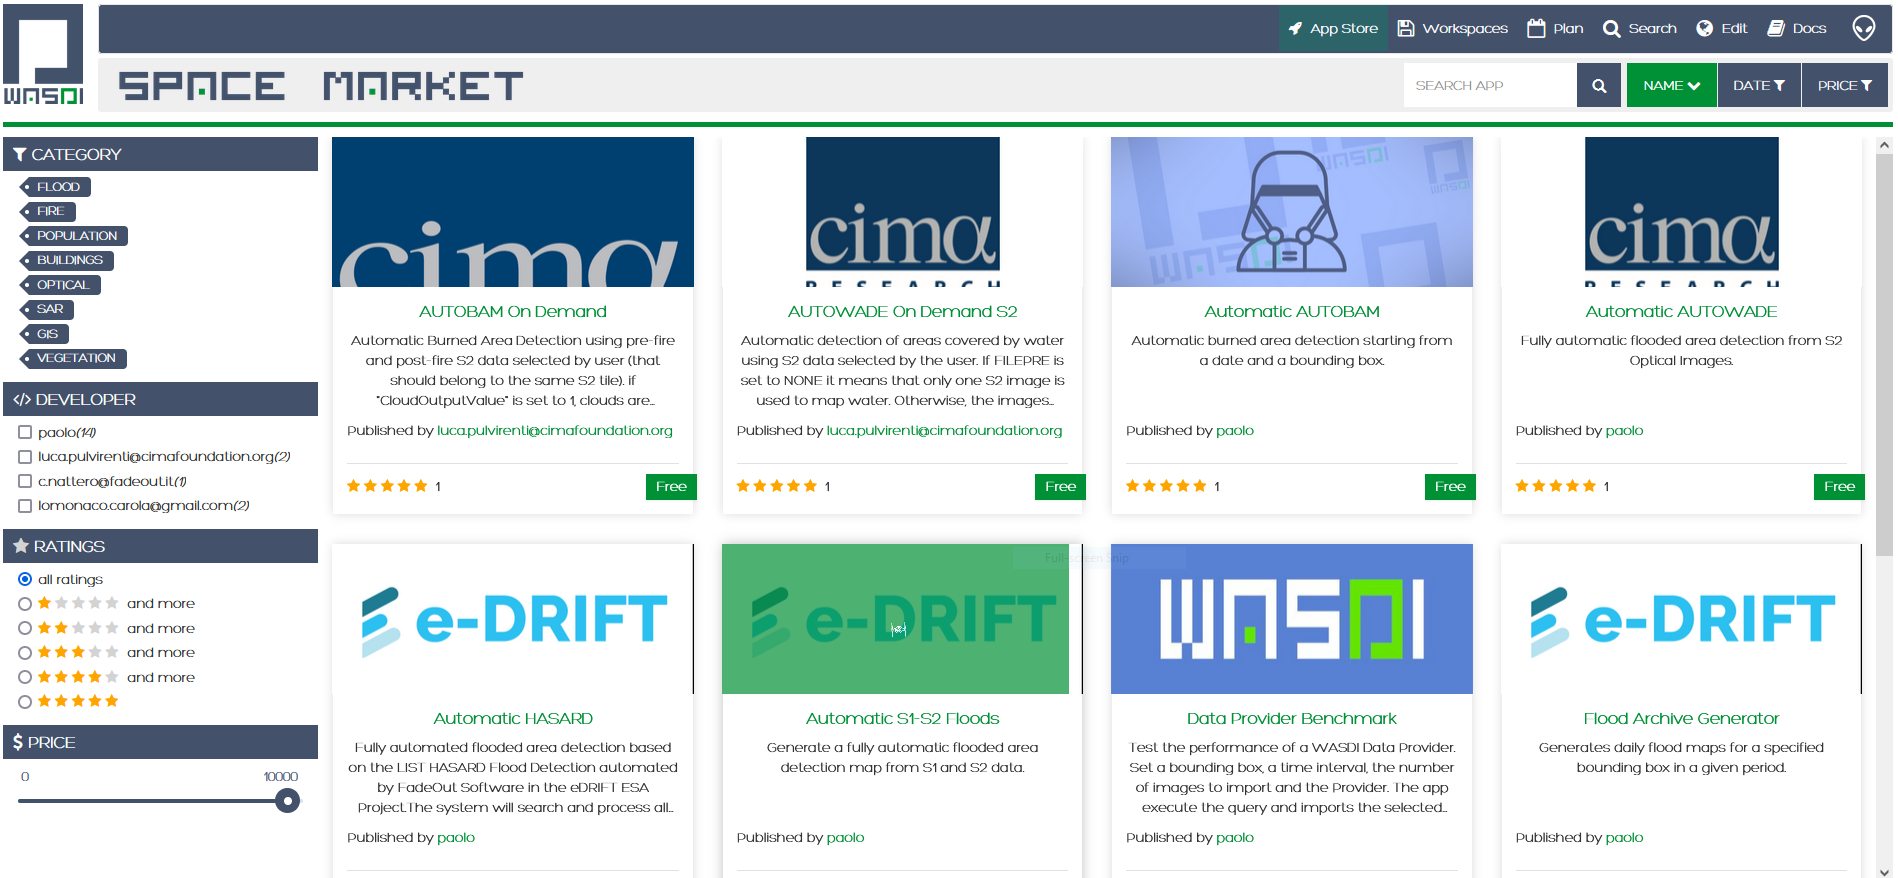Image resolution: width=1898 pixels, height=878 pixels.
Task: Open the Automatic S1-S2 Floods title
Action: point(902,718)
